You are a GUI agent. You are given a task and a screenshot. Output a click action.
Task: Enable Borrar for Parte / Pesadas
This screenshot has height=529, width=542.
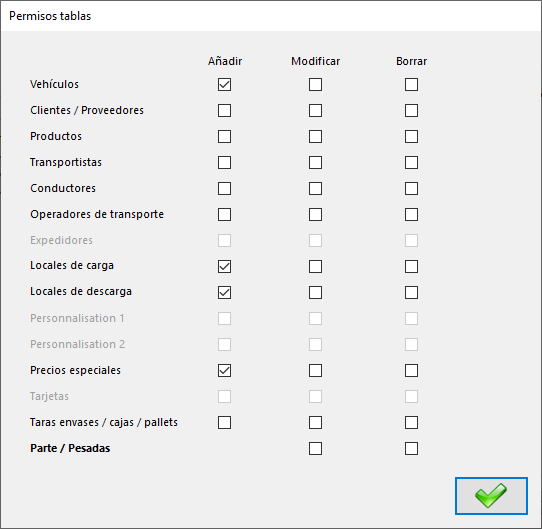tap(411, 448)
